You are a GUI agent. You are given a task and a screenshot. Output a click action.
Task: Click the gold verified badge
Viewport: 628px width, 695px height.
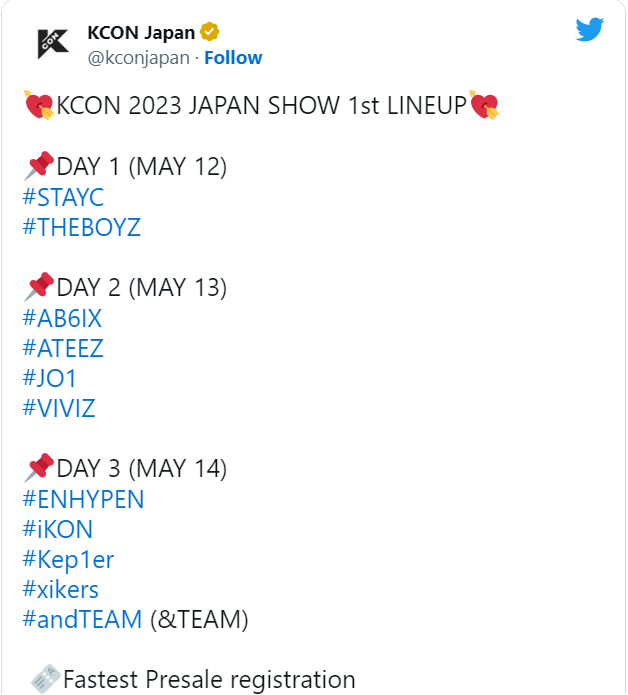pos(209,32)
